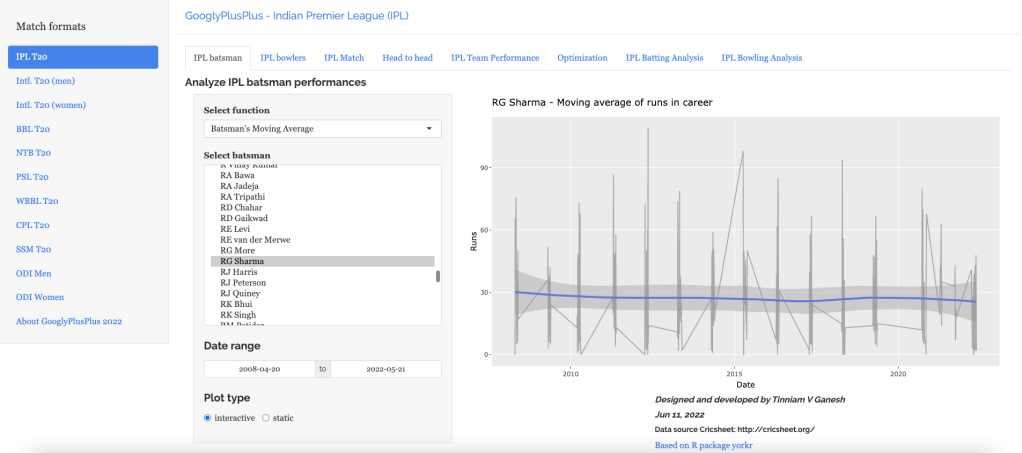Go to the Head to head tab
The height and width of the screenshot is (453, 1022).
pos(407,58)
